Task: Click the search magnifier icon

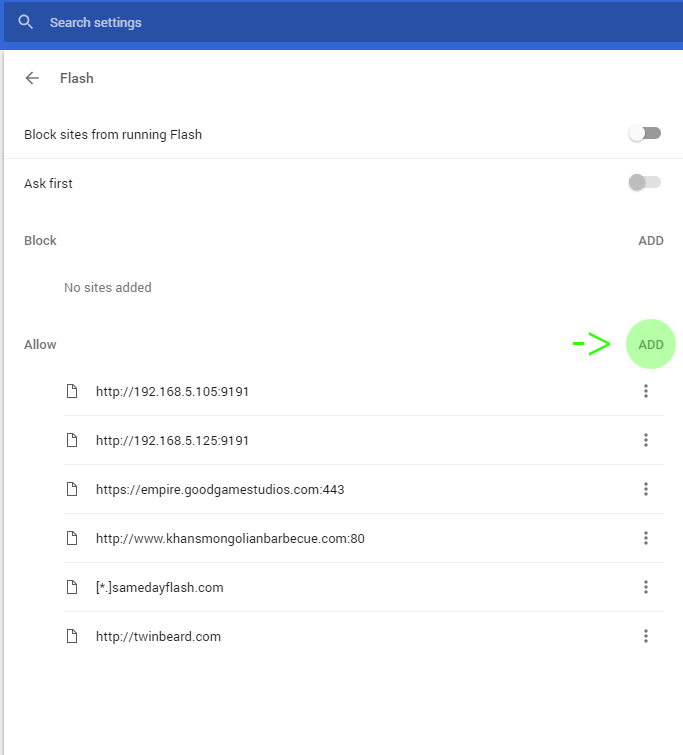Action: pos(26,22)
